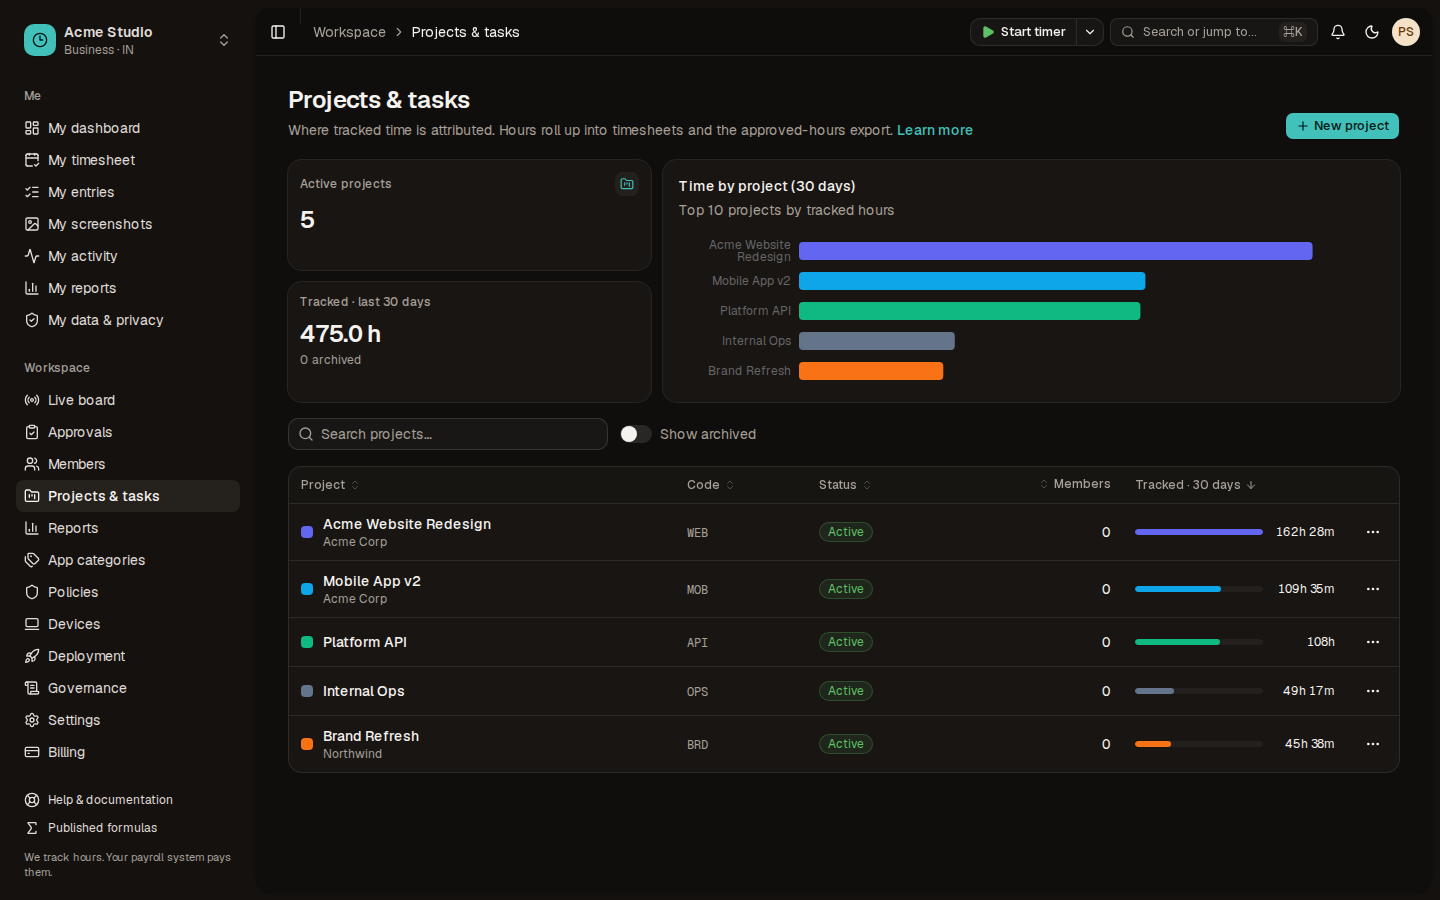Sort by the Code column header
The width and height of the screenshot is (1440, 900).
(710, 485)
